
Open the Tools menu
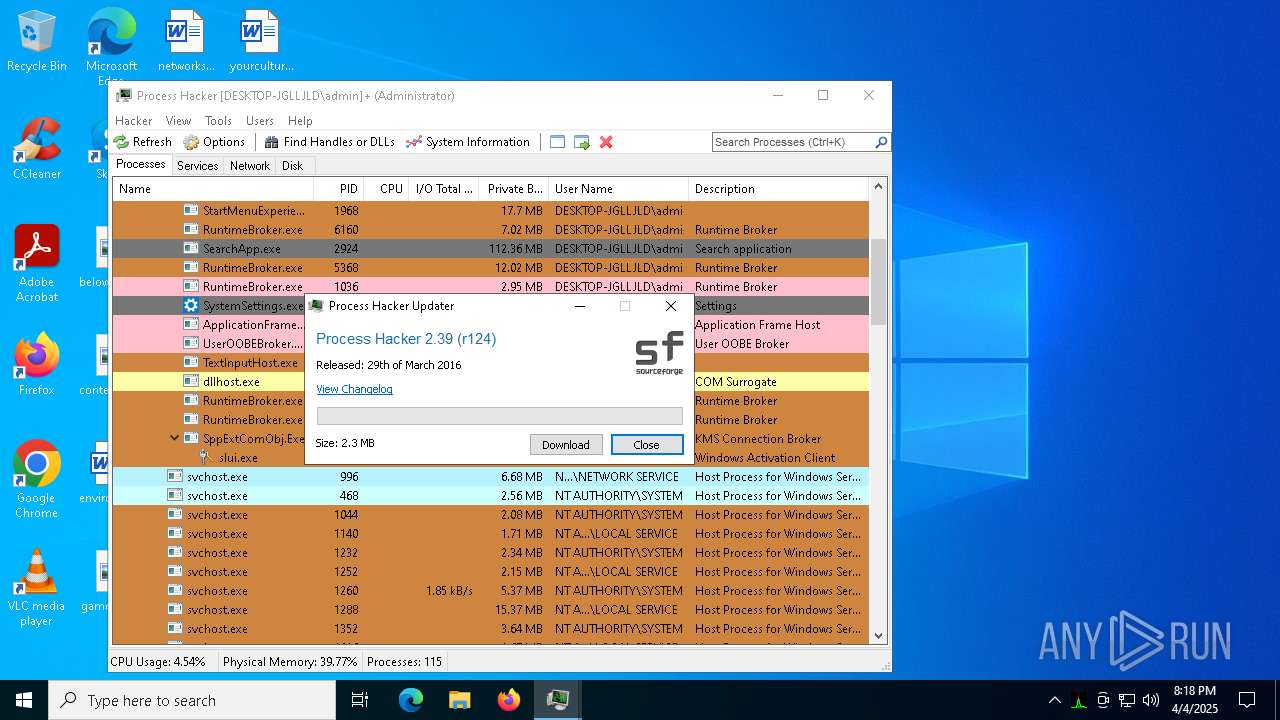click(218, 120)
